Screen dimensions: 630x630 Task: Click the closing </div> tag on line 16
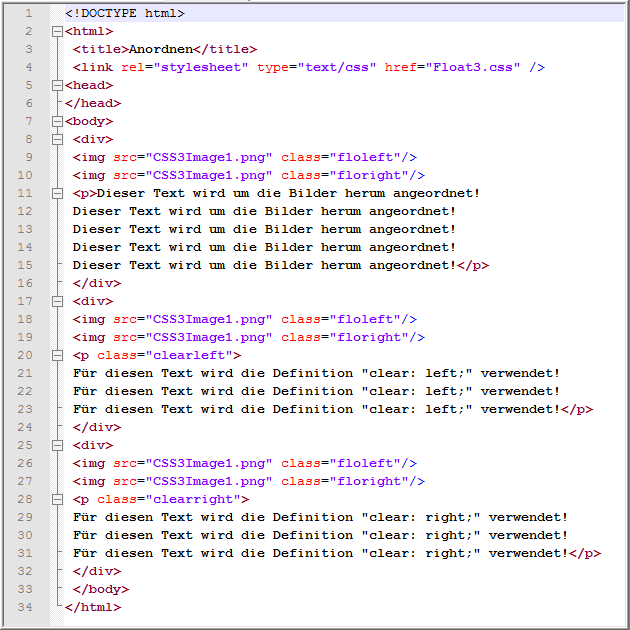(97, 283)
